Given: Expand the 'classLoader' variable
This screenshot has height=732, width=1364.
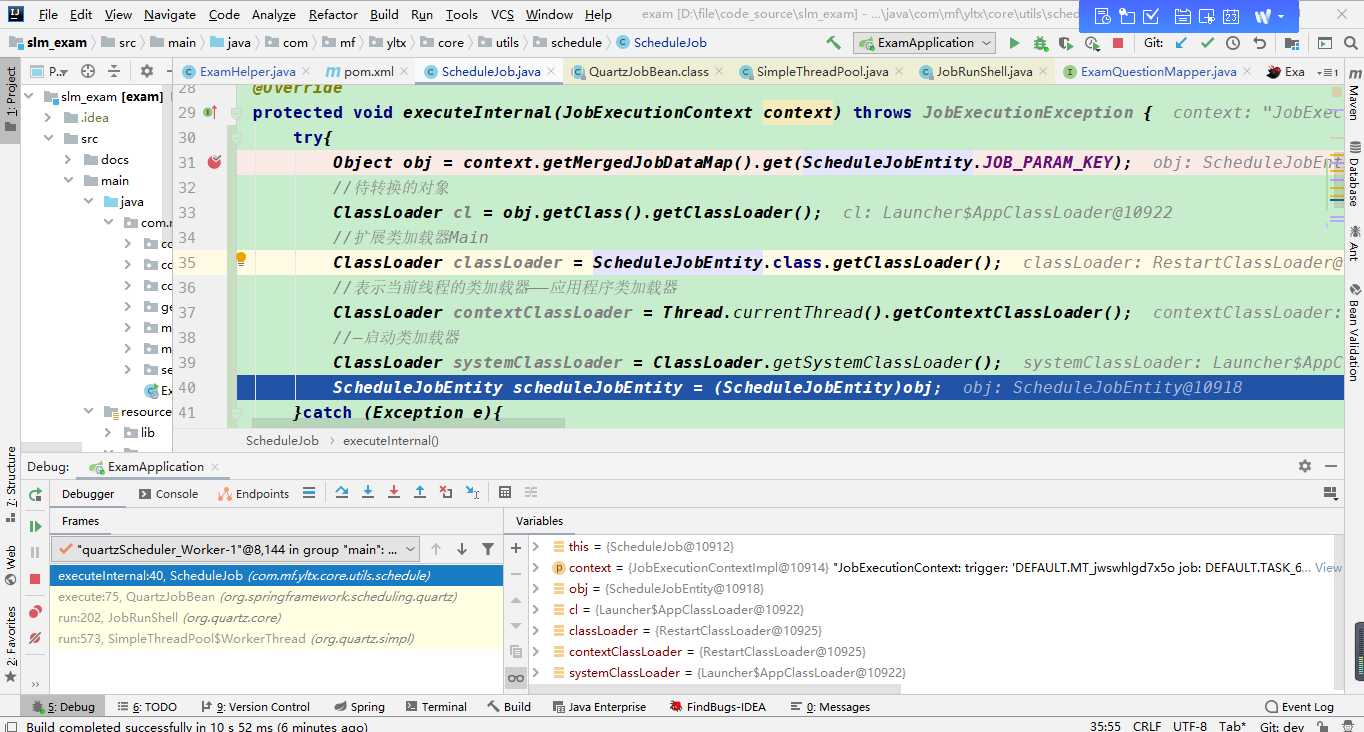Looking at the screenshot, I should pos(536,630).
